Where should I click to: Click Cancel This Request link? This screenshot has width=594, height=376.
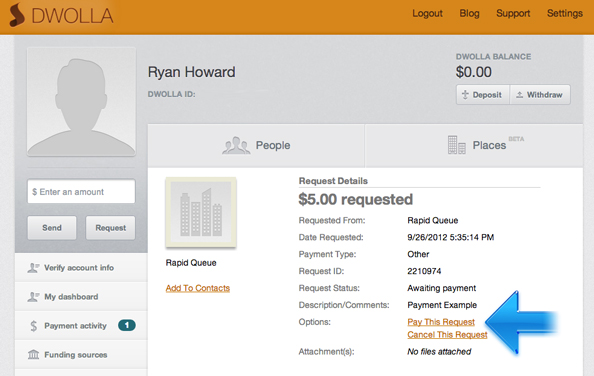click(x=447, y=335)
